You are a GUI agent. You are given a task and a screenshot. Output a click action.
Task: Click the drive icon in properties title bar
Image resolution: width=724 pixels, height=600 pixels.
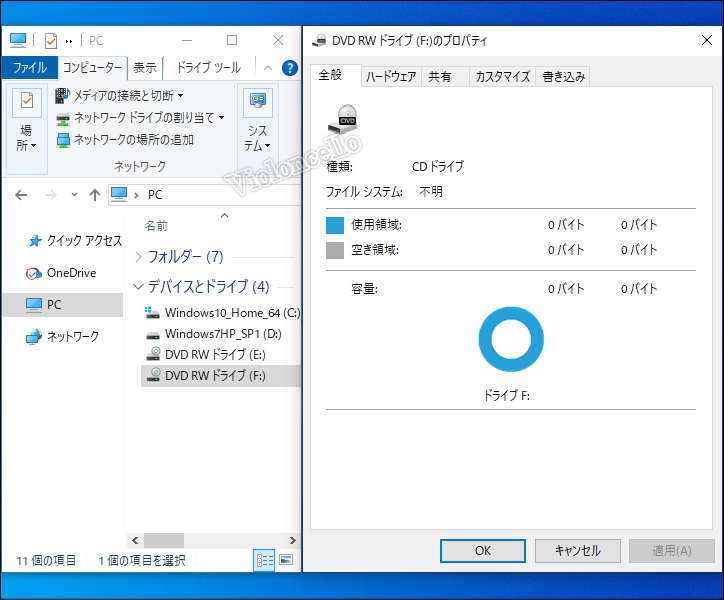pos(319,41)
